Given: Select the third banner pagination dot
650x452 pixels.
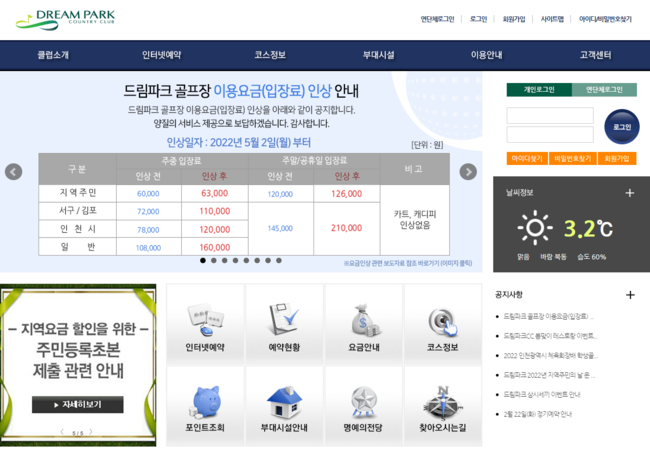Looking at the screenshot, I should coord(224,260).
